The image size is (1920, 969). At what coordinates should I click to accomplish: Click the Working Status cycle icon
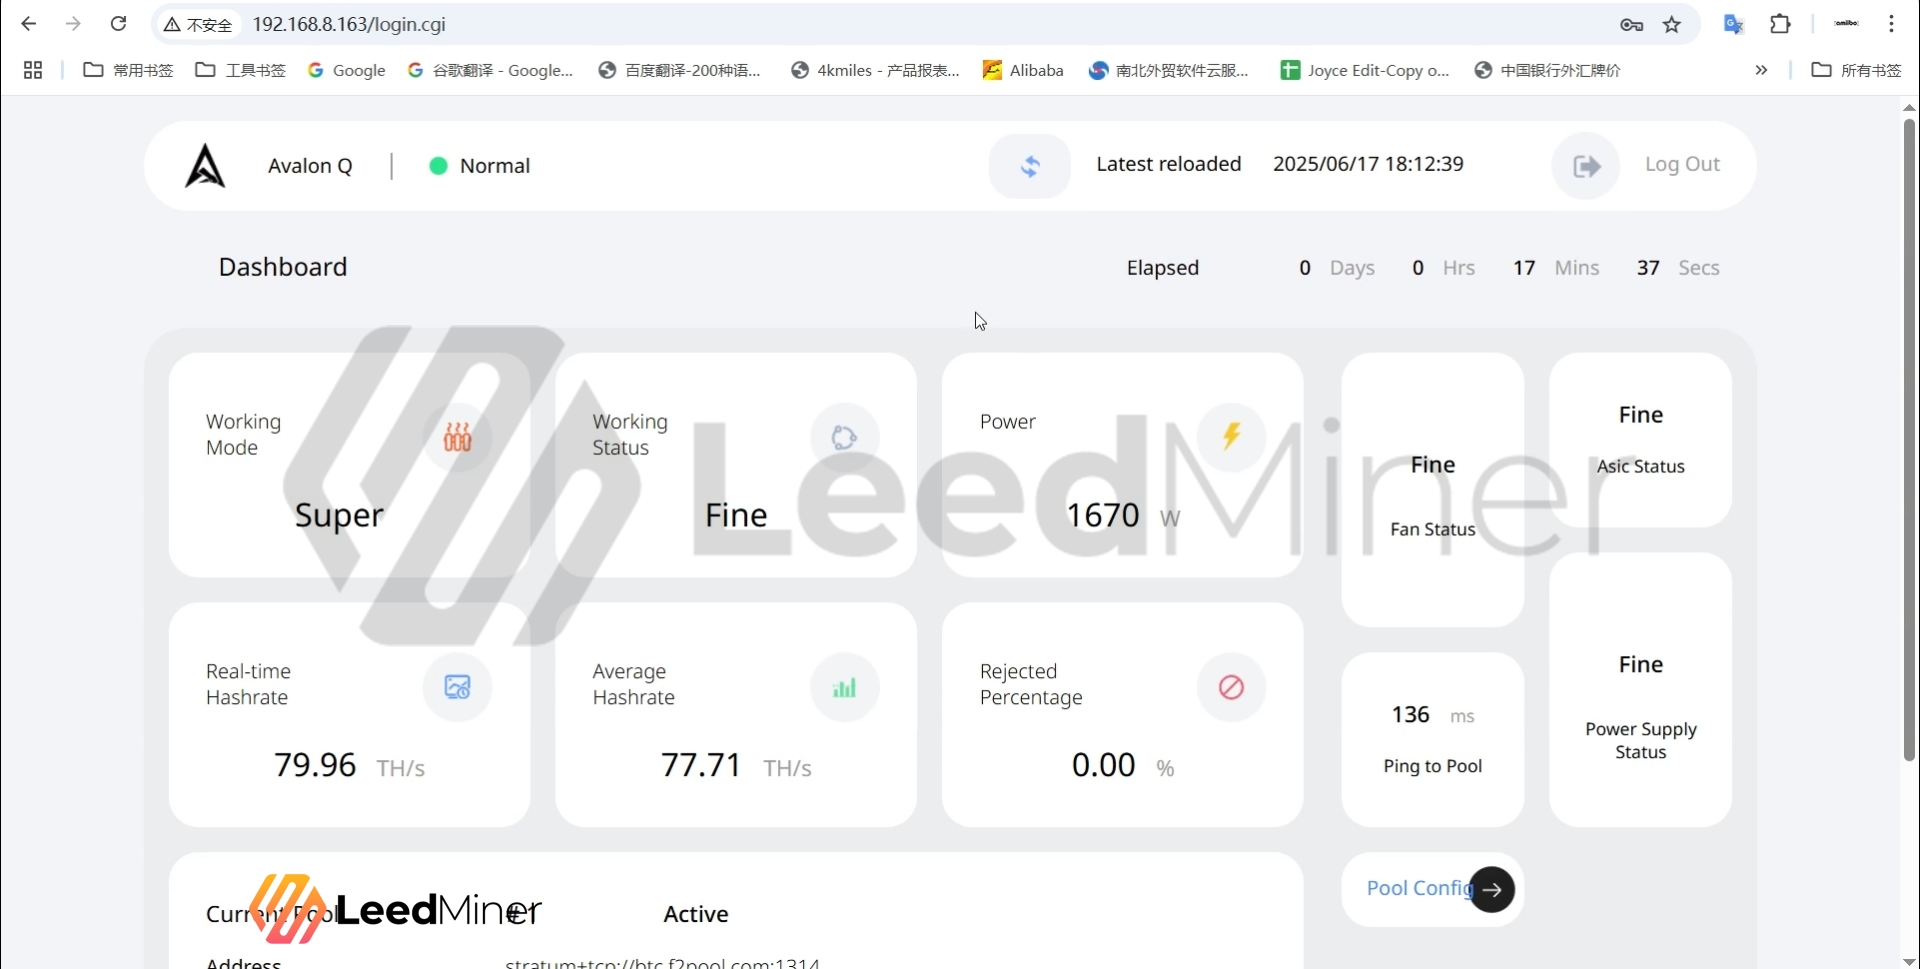(x=844, y=437)
